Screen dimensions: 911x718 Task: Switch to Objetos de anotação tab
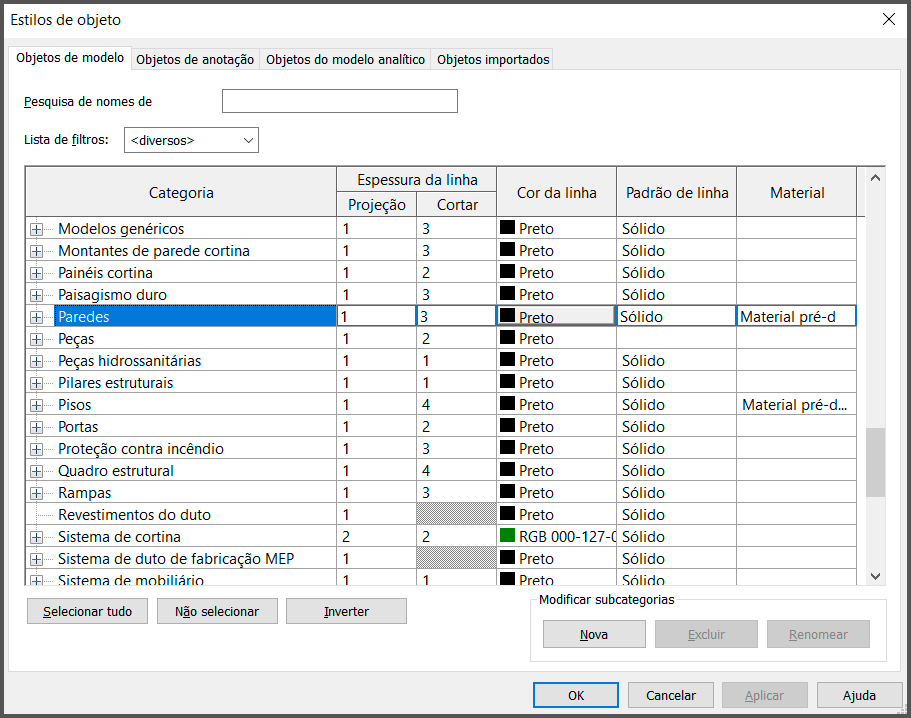[195, 60]
